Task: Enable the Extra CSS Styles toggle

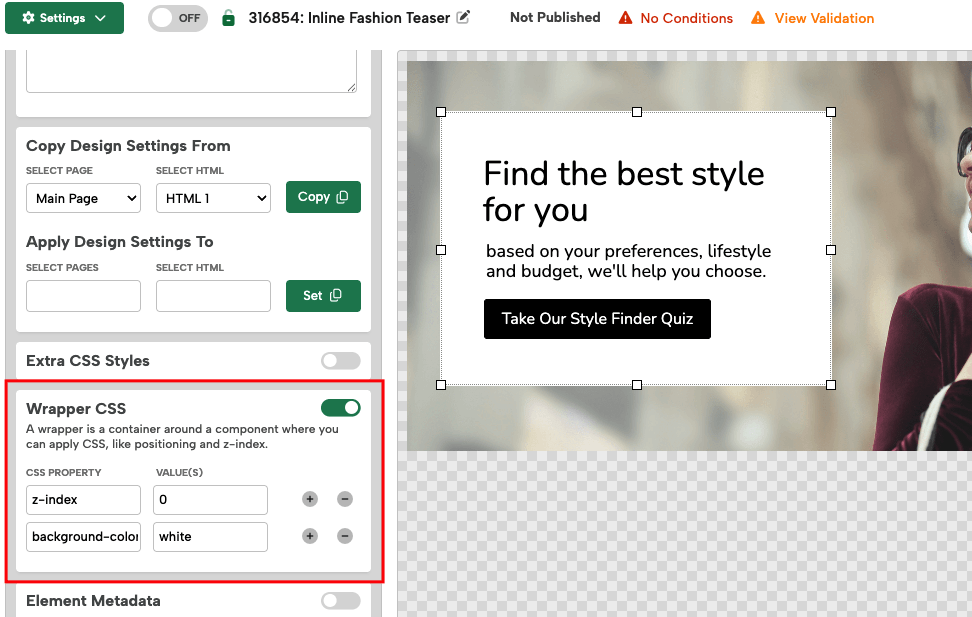Action: [340, 361]
